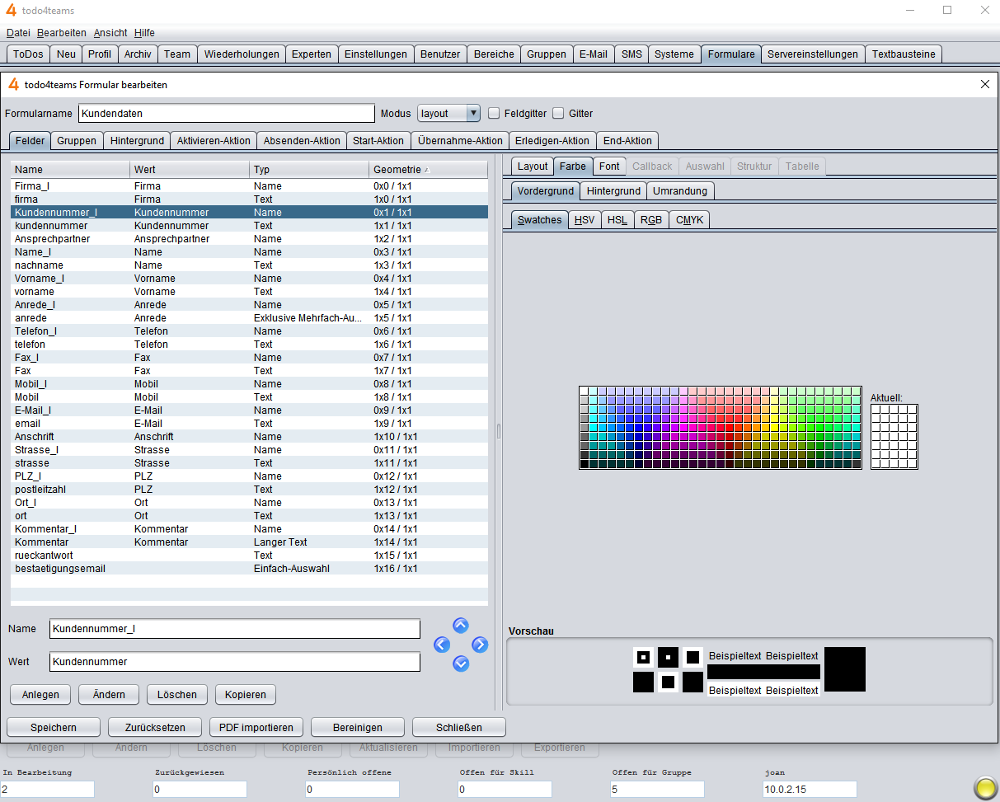Move field right with blue right arrow
The height and width of the screenshot is (802, 1000).
[480, 645]
